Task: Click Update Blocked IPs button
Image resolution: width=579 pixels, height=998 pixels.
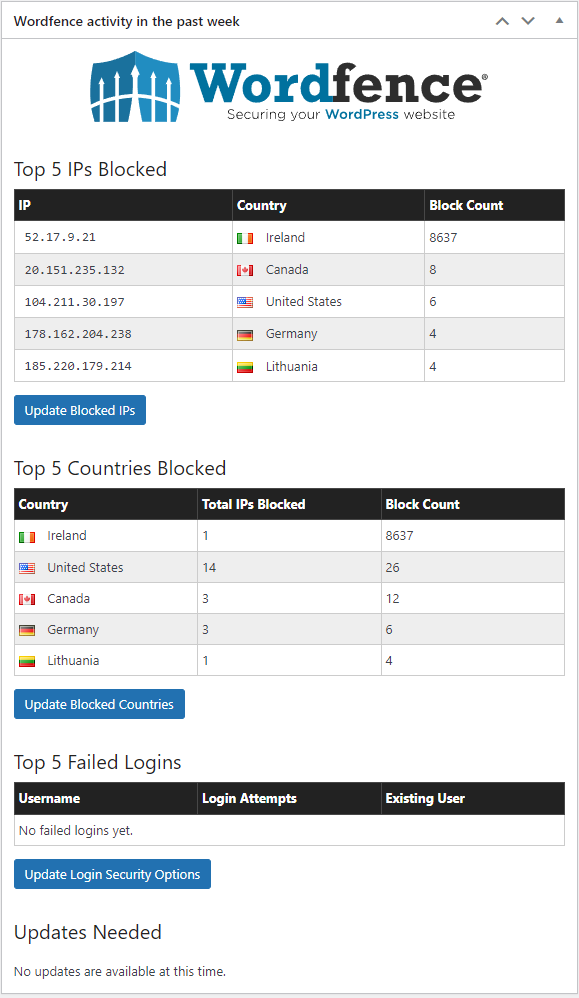Action: 80,410
